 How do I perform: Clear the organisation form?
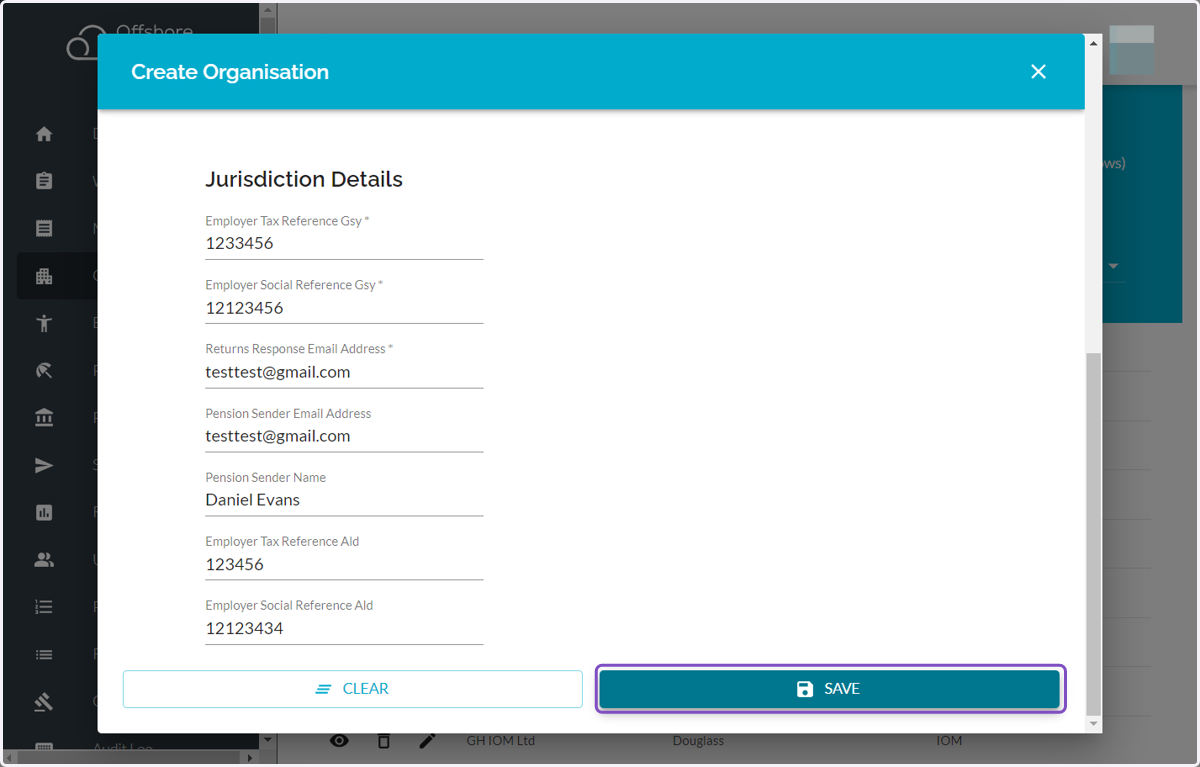tap(352, 689)
